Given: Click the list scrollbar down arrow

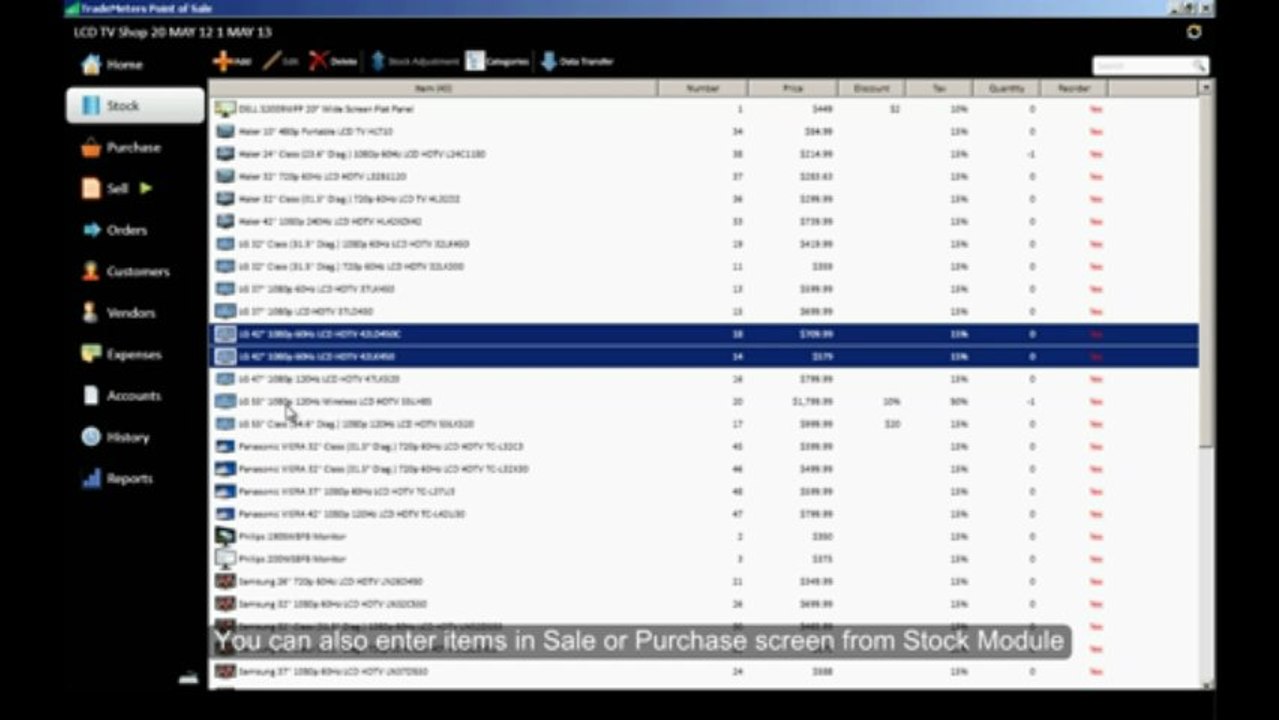Looking at the screenshot, I should point(1206,684).
